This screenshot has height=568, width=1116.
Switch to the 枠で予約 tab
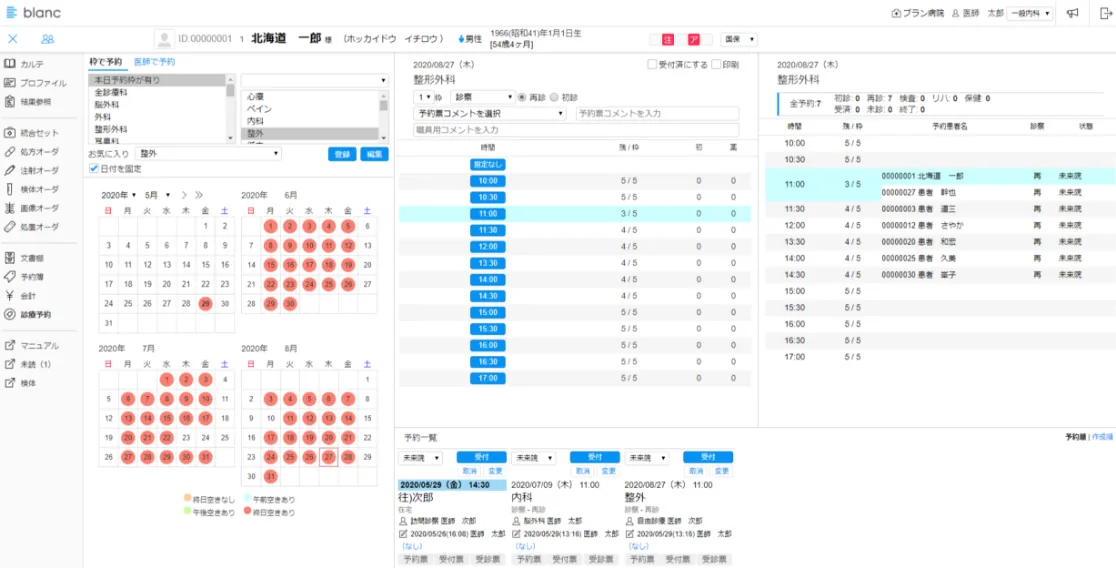(x=105, y=62)
